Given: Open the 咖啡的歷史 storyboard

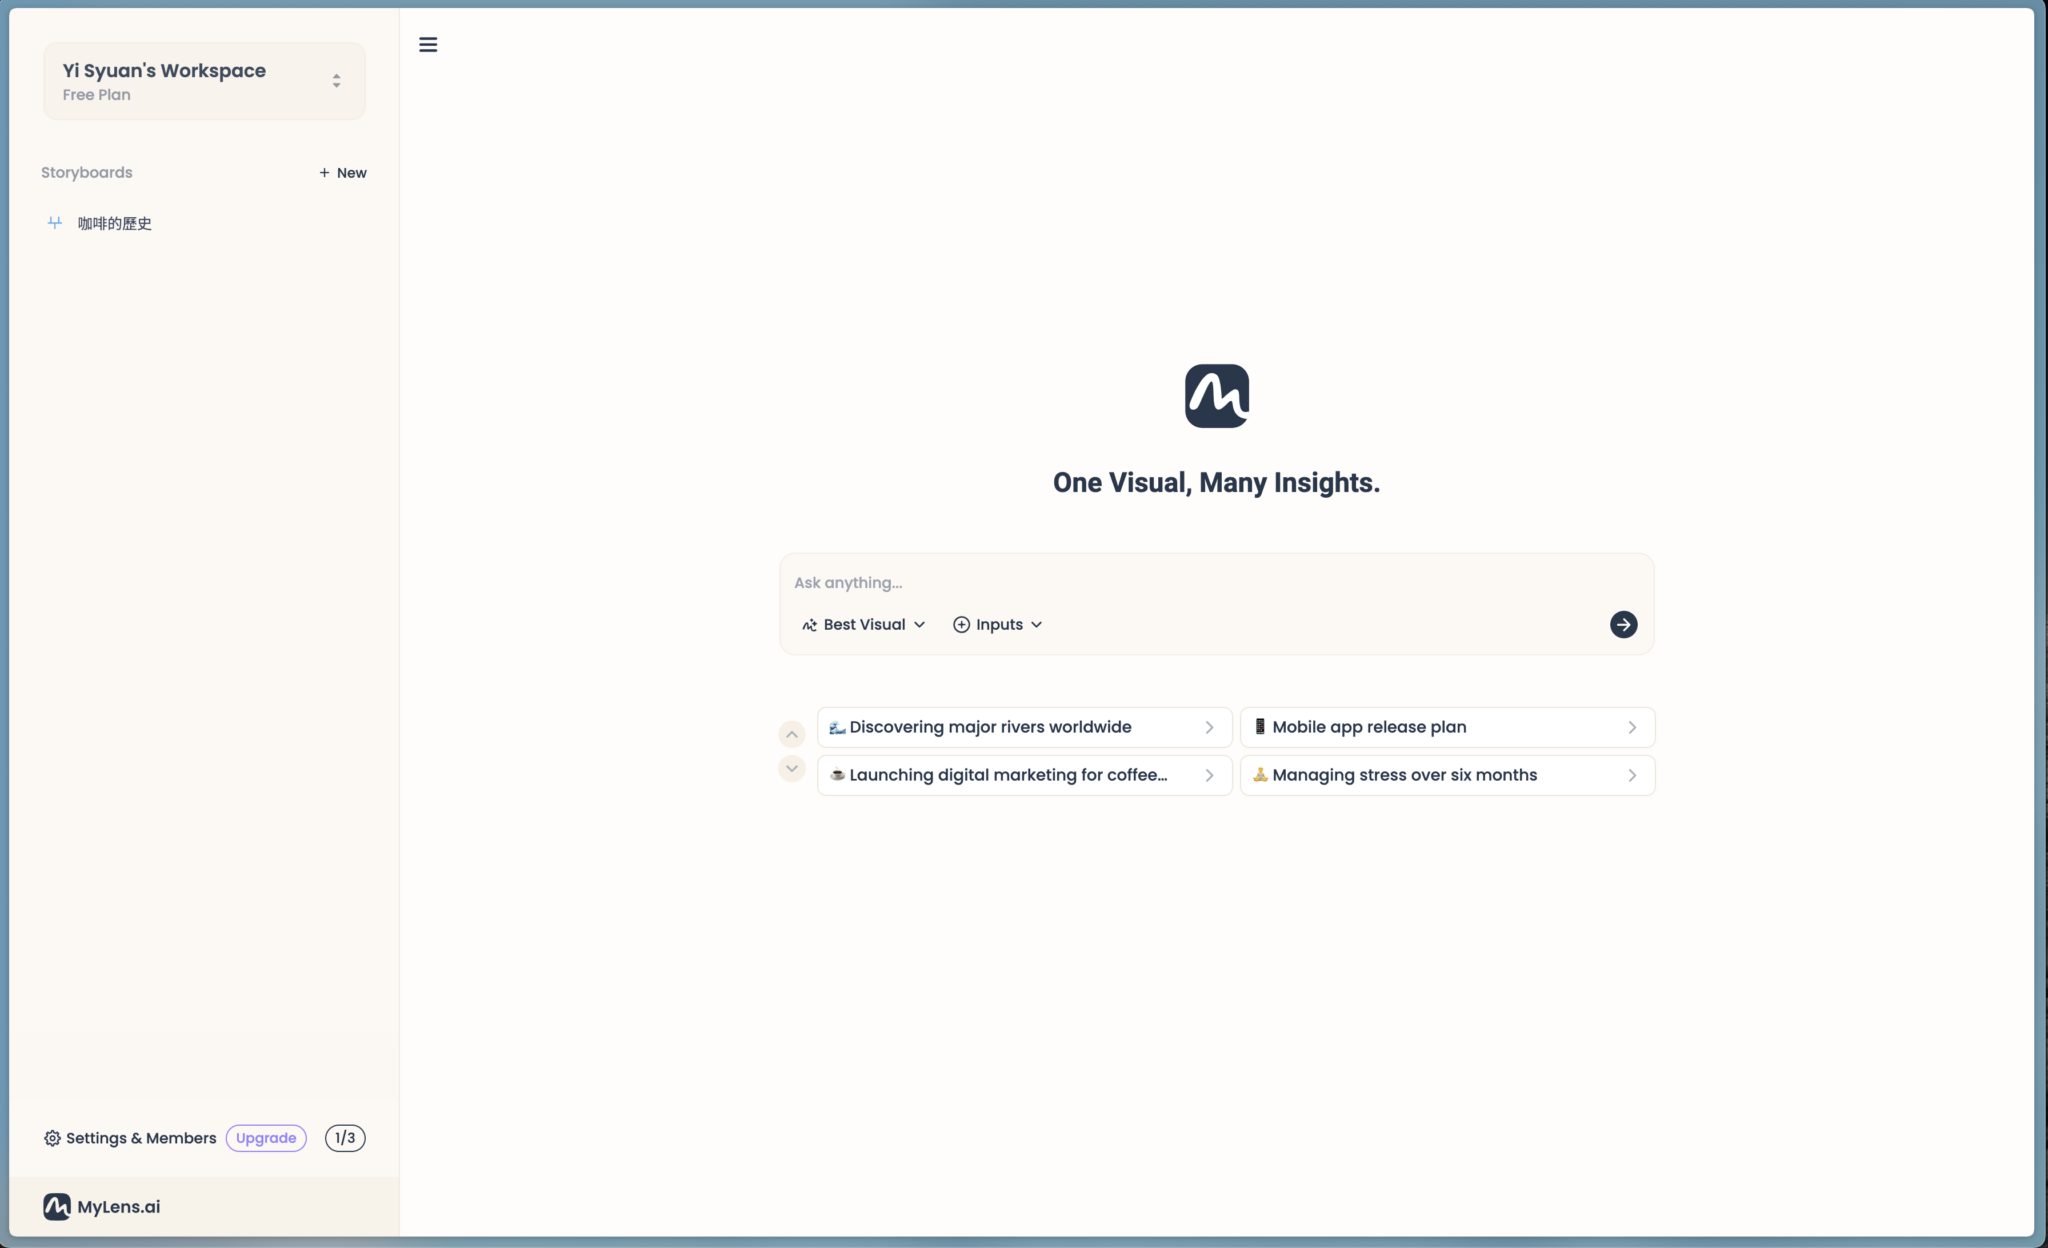Looking at the screenshot, I should (x=115, y=223).
